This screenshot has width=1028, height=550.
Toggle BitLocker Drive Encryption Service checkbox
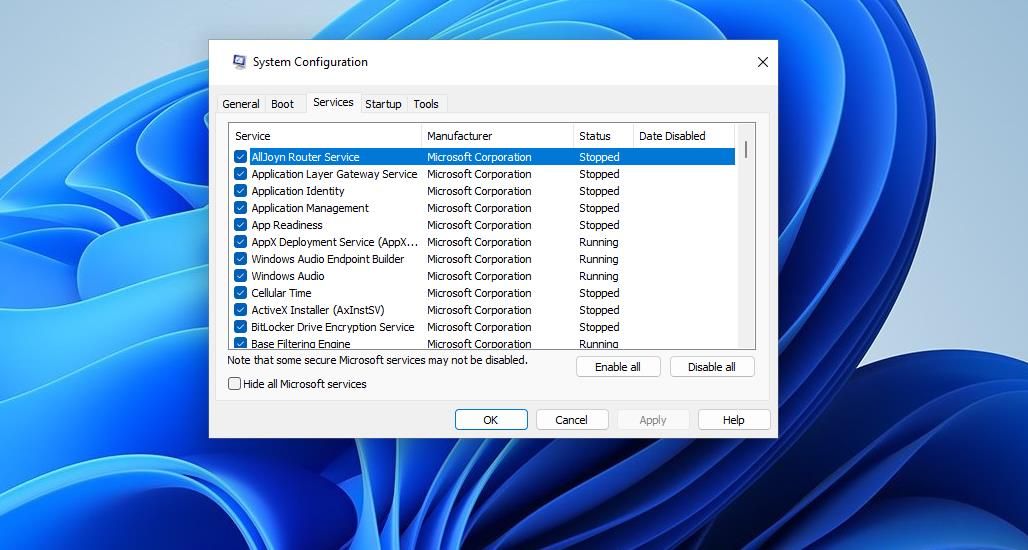(241, 327)
